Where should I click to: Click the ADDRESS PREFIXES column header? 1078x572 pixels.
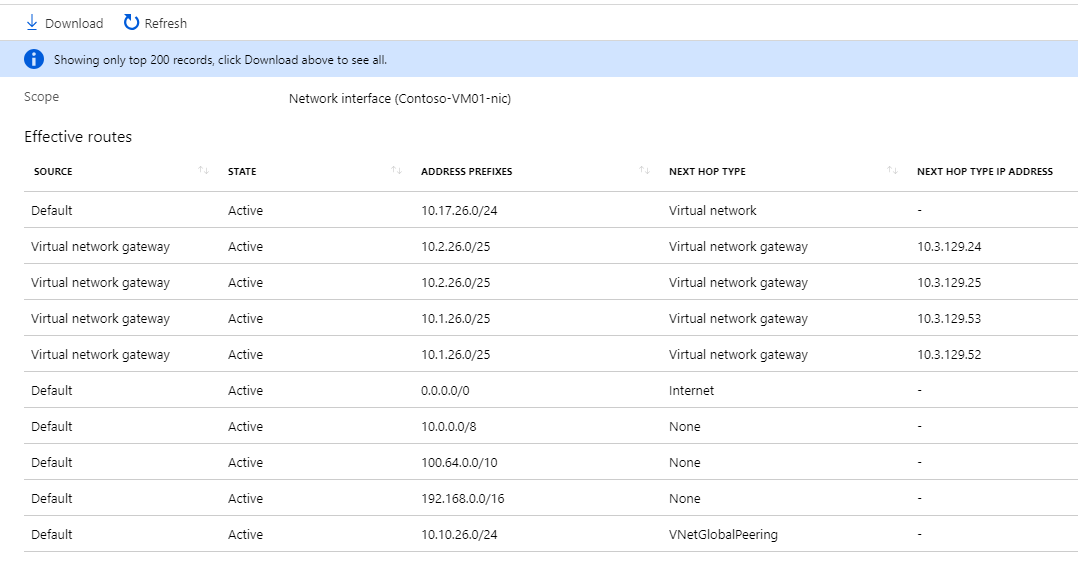click(x=466, y=172)
